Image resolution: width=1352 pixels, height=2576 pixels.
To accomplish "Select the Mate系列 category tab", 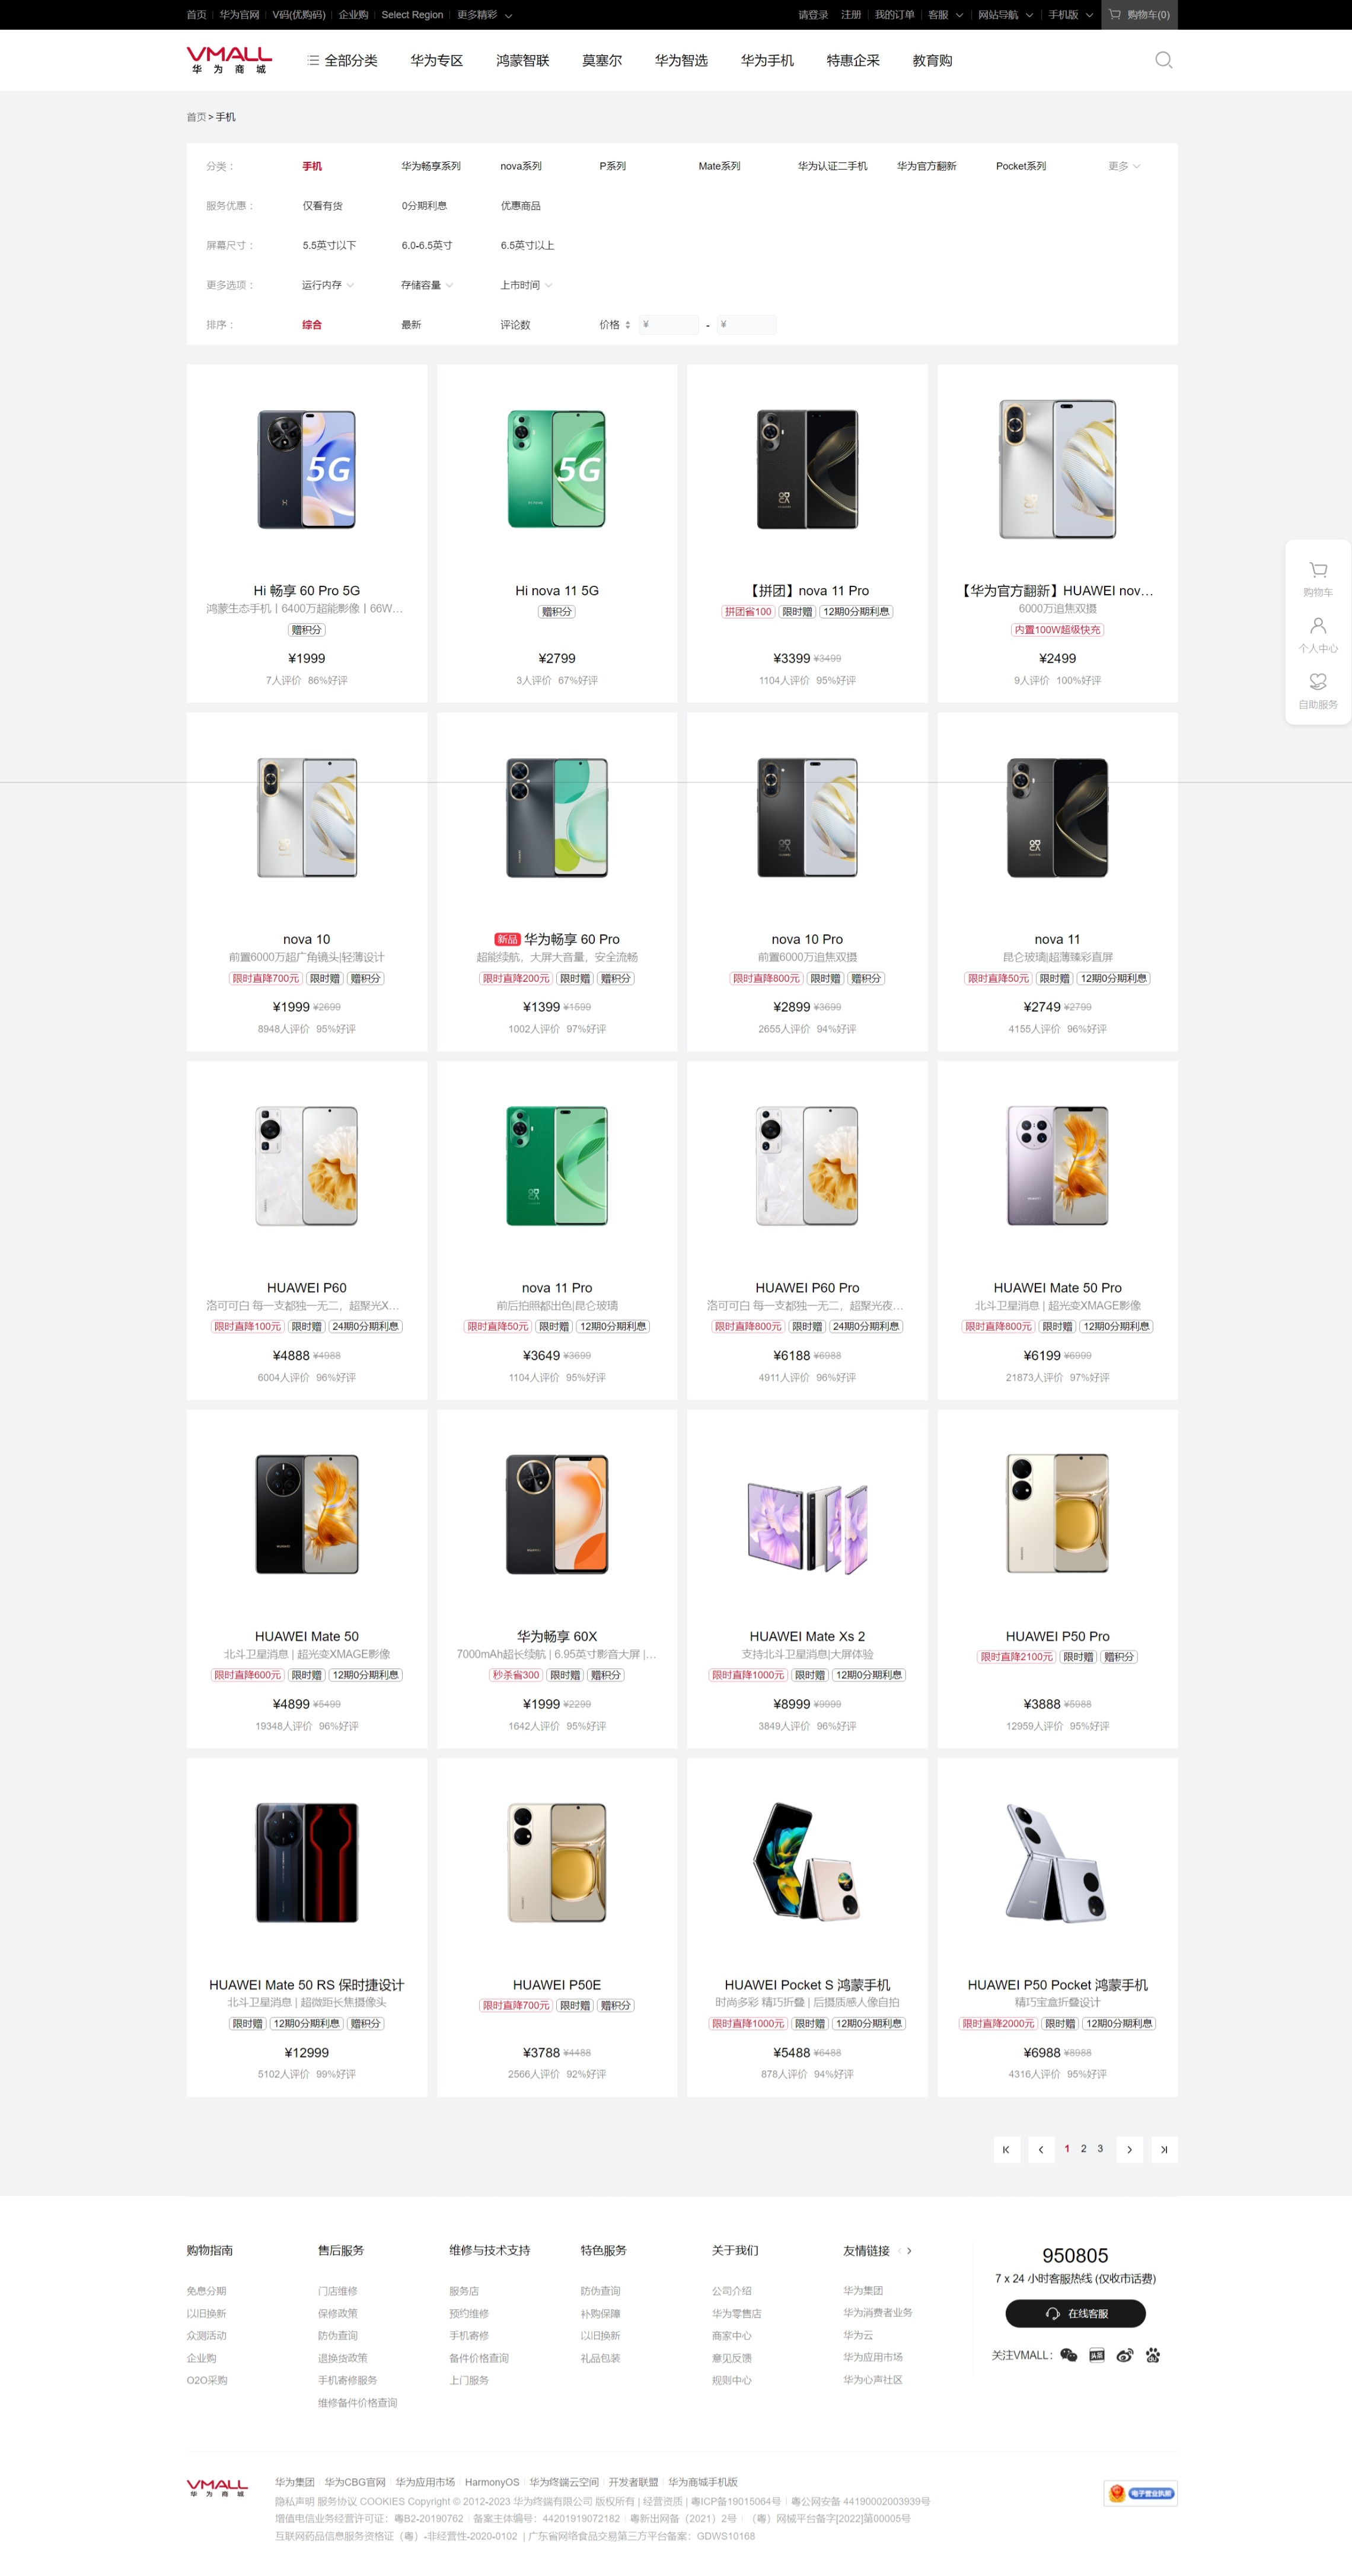I will coord(719,166).
